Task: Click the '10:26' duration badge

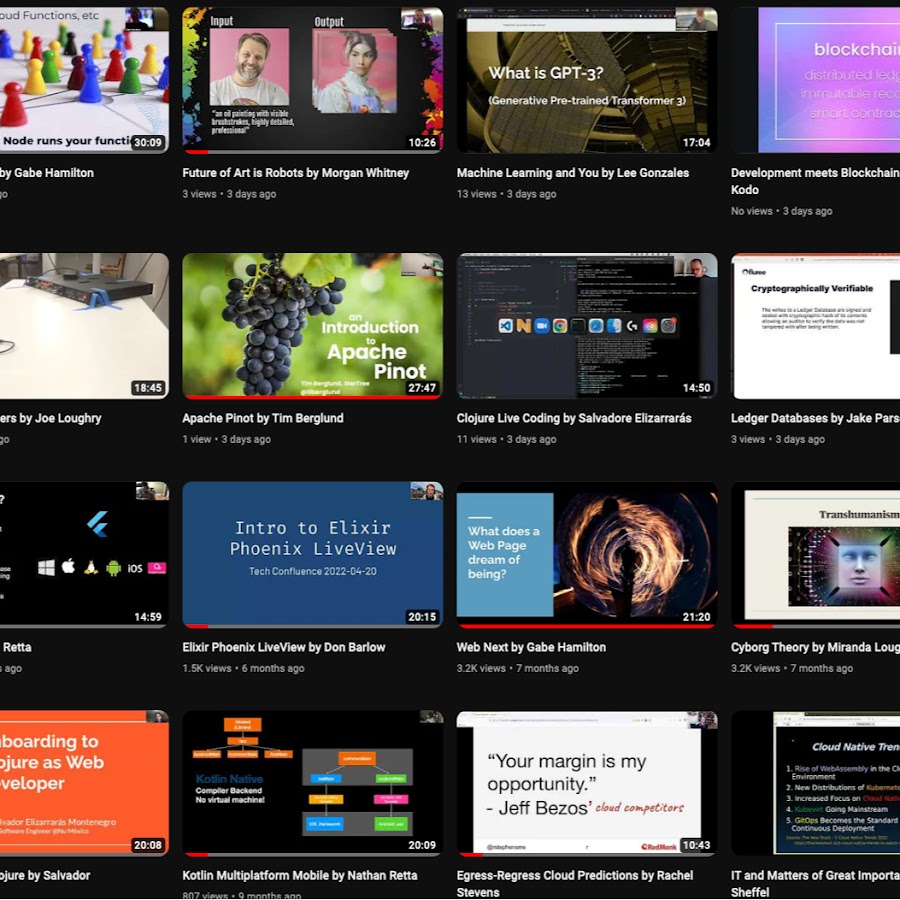Action: click(x=422, y=142)
